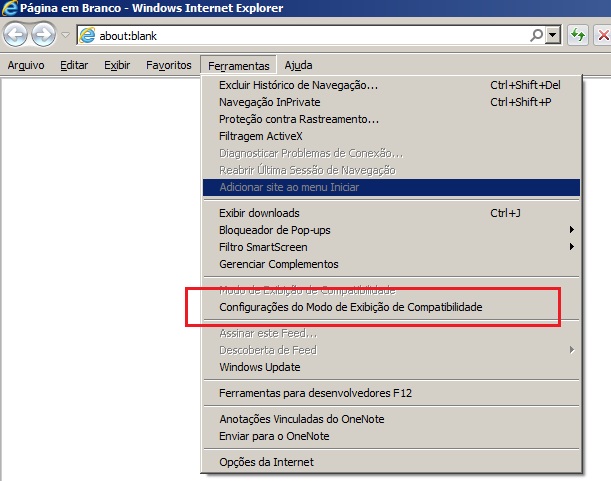This screenshot has width=611, height=481.
Task: Launch Windows Update from menu
Action: click(x=391, y=367)
